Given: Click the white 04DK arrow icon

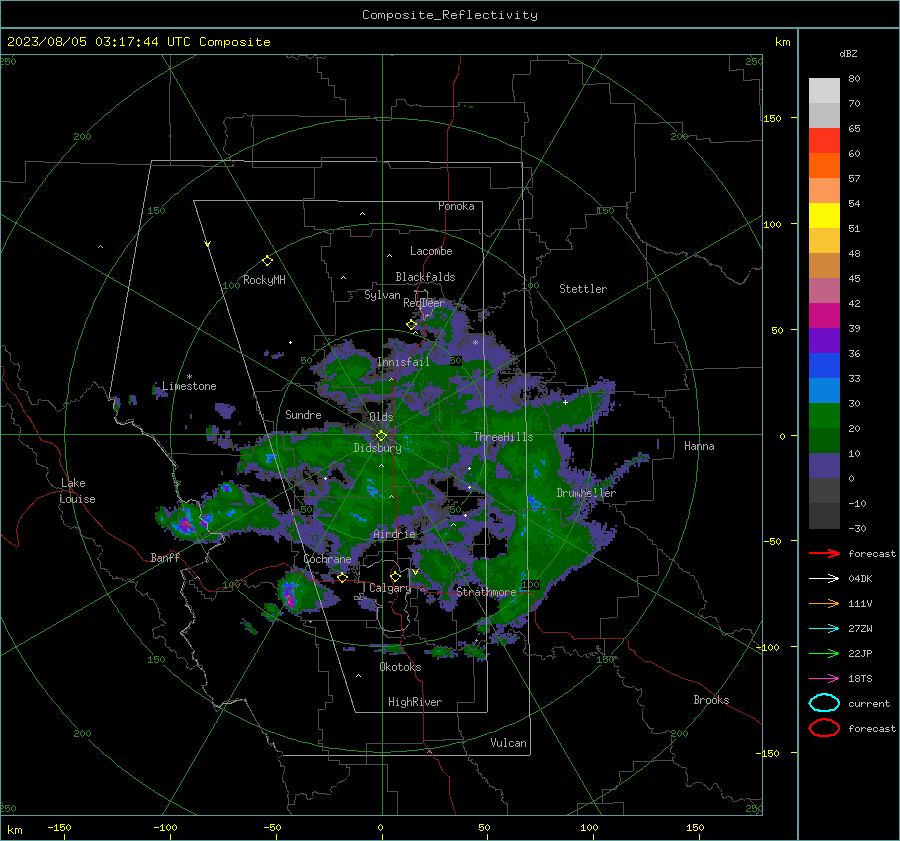Looking at the screenshot, I should point(824,578).
